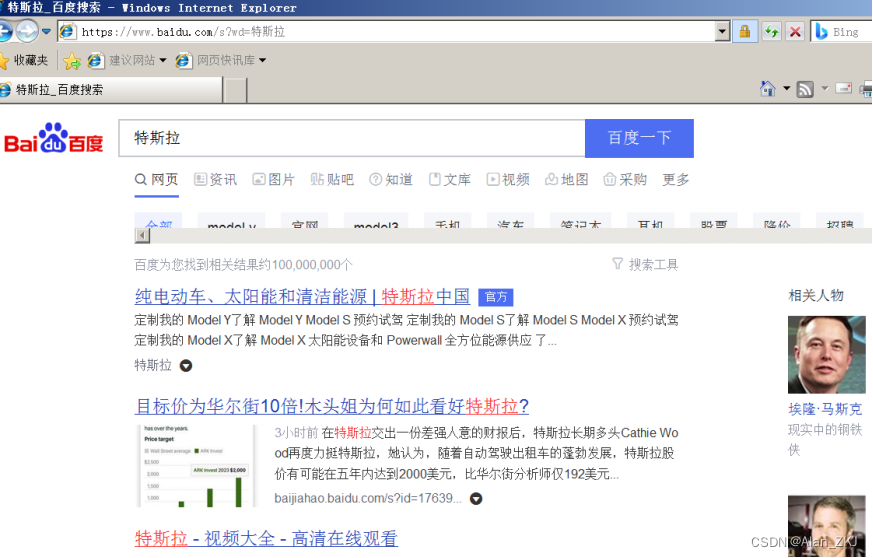Screen dimensions: 873x558
Task: Expand the Home button dropdown arrow
Action: pos(787,89)
